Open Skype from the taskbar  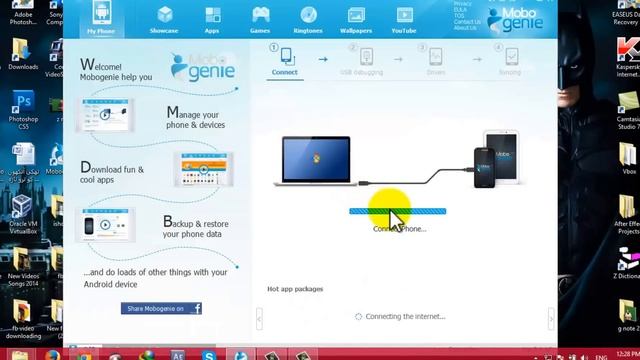coord(209,355)
